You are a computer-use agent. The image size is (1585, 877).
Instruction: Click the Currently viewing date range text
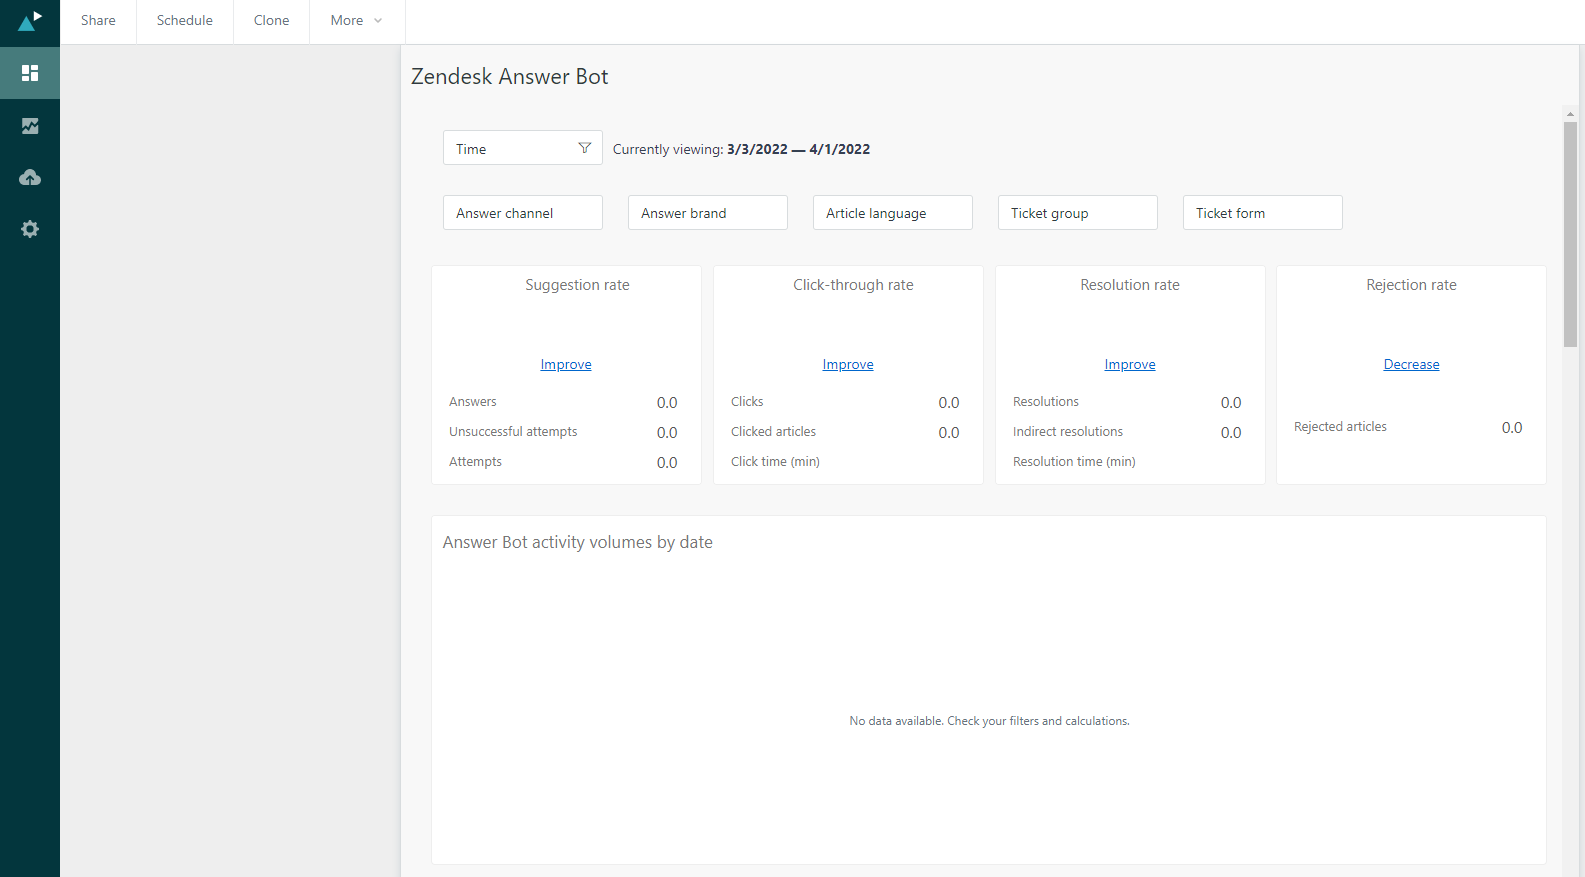coord(742,149)
